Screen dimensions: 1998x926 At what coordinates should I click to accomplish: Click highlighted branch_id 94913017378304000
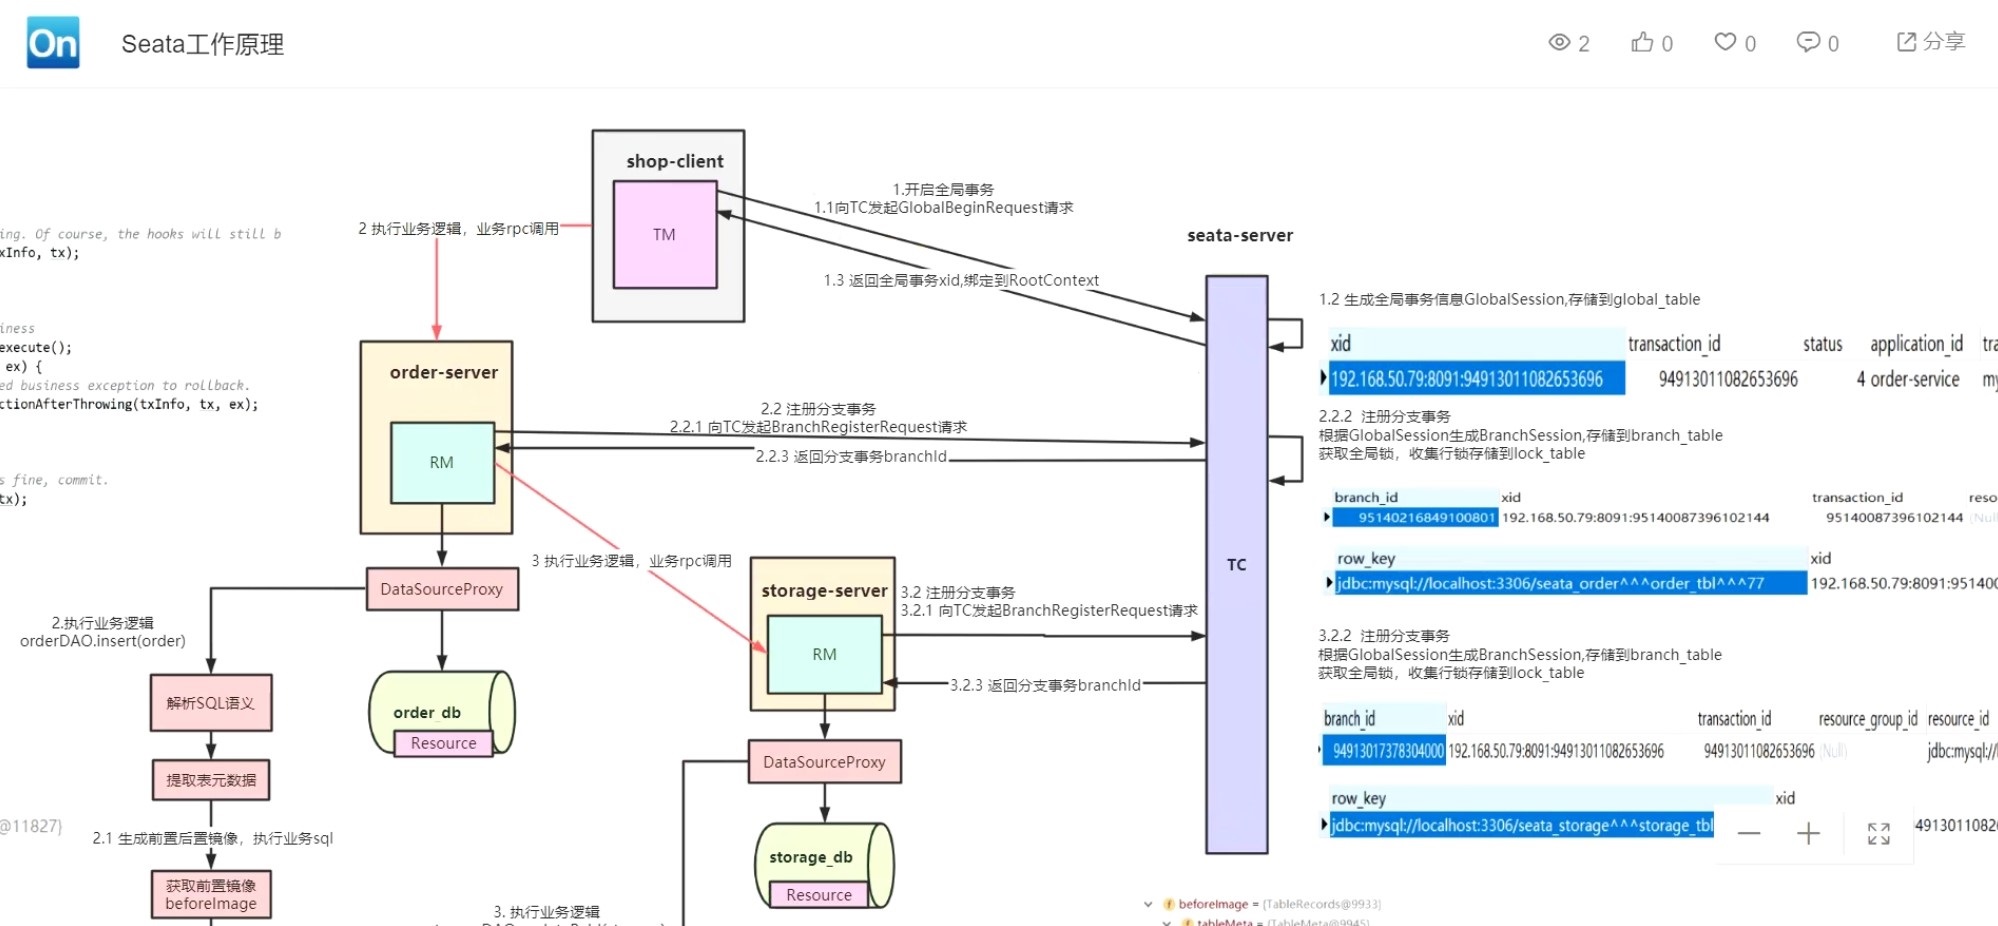click(1384, 751)
